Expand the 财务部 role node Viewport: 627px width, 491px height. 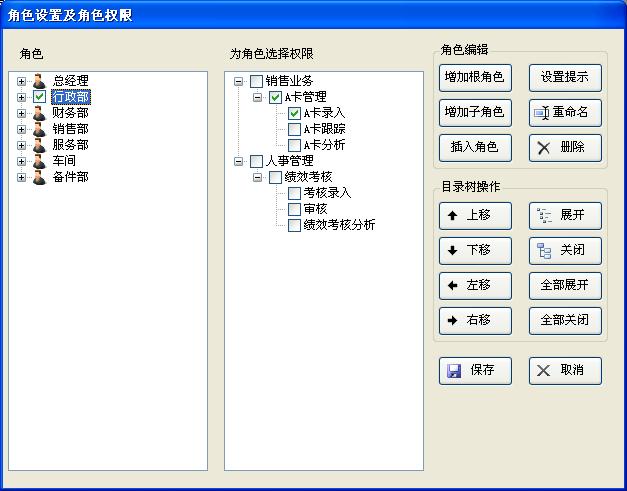click(21, 114)
